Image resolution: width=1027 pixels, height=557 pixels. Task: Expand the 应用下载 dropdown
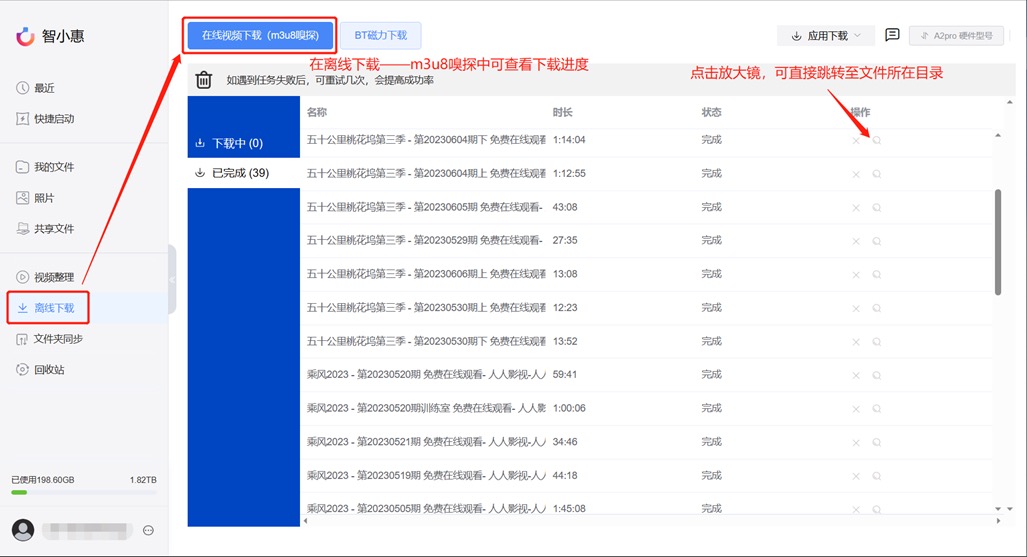[x=826, y=36]
